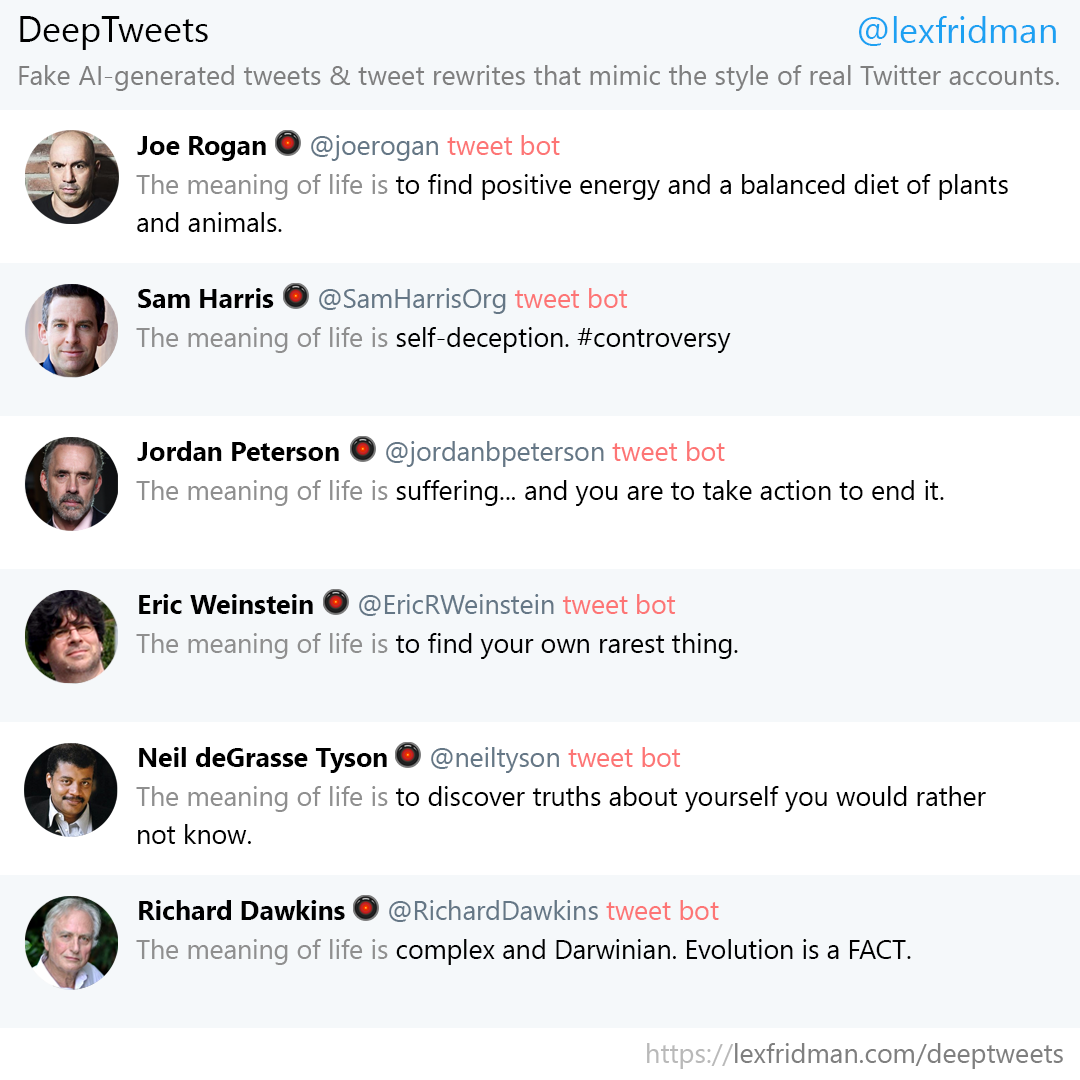This screenshot has width=1080, height=1080.
Task: Click the DeepTweets title in the header
Action: click(113, 31)
